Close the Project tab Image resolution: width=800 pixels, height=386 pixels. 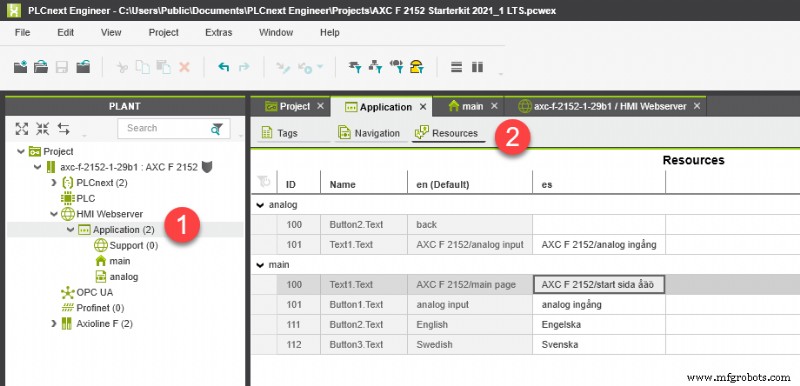pos(320,107)
